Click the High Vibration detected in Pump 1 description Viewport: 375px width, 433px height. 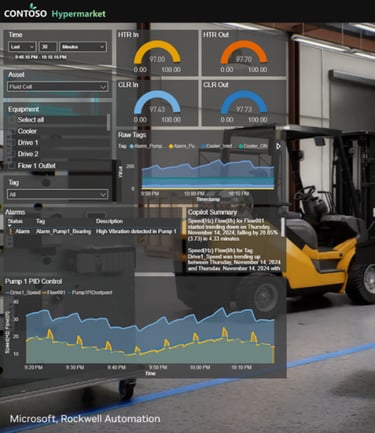coord(136,231)
